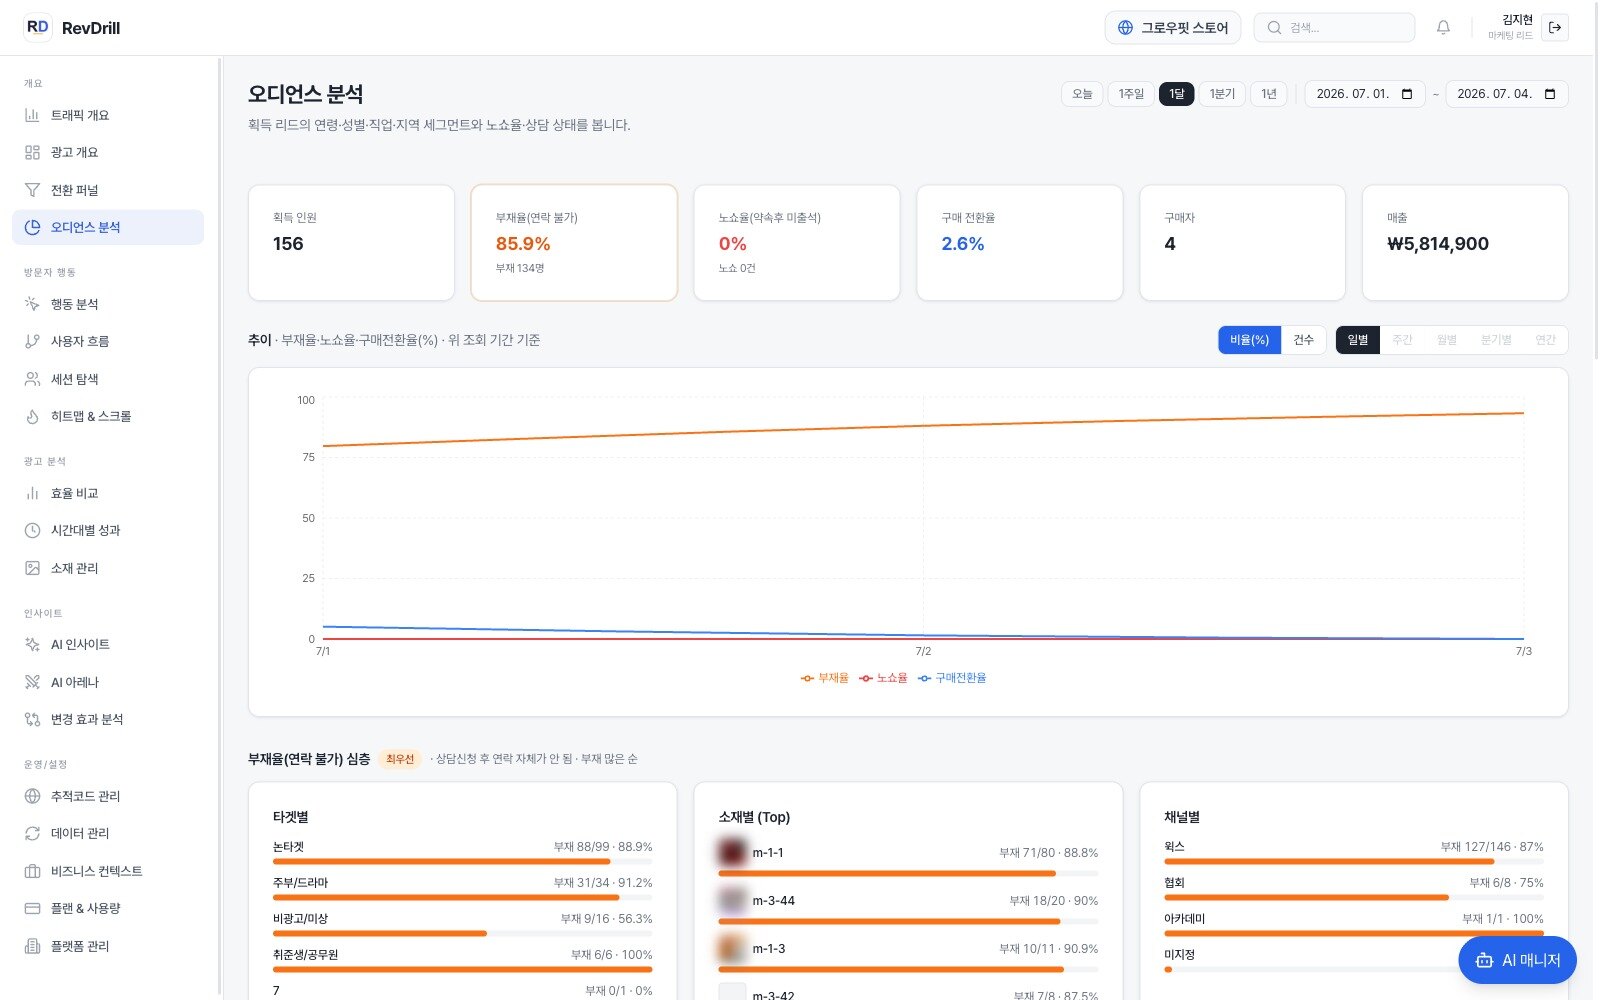Select 주간 chart granularity
The width and height of the screenshot is (1600, 1000).
point(1402,340)
